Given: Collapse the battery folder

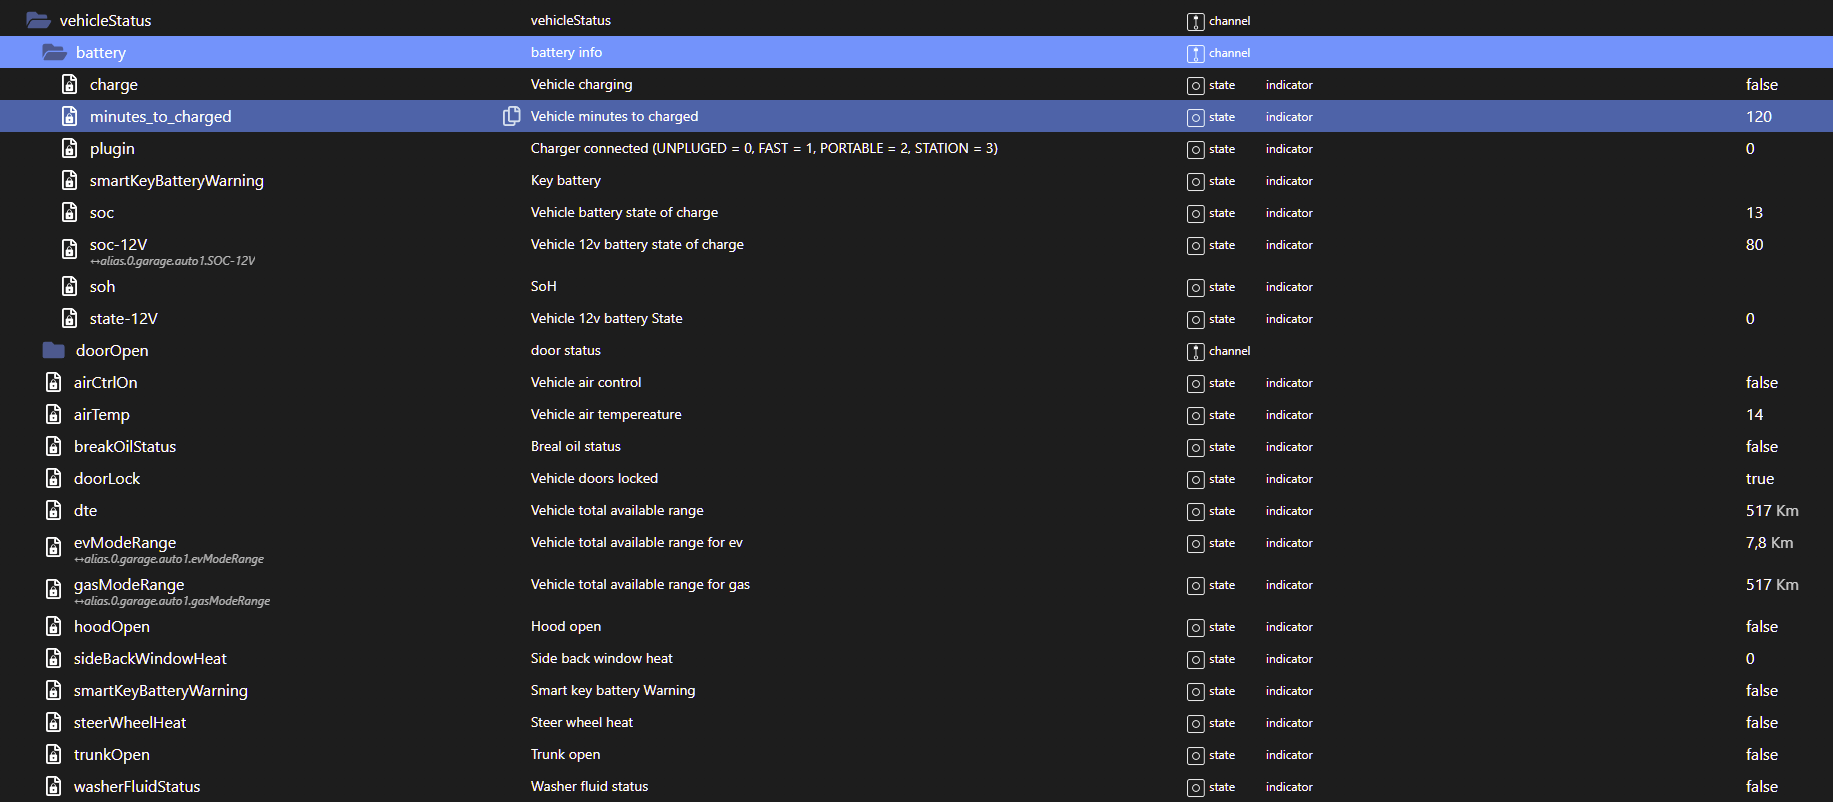Looking at the screenshot, I should point(54,52).
